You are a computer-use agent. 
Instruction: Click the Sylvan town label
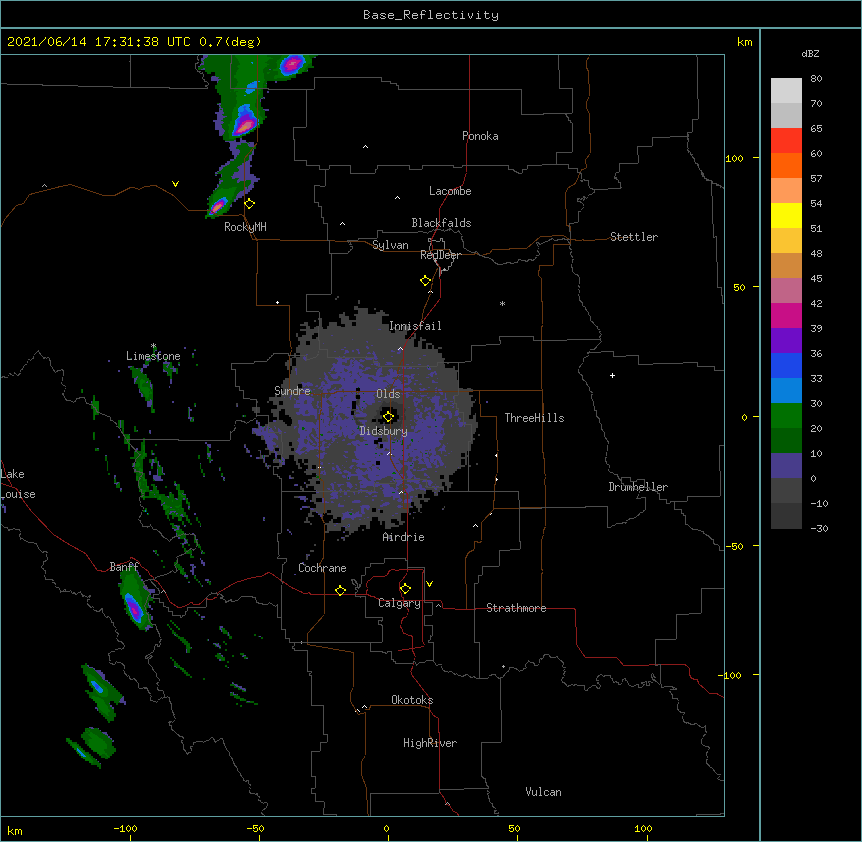pos(390,245)
